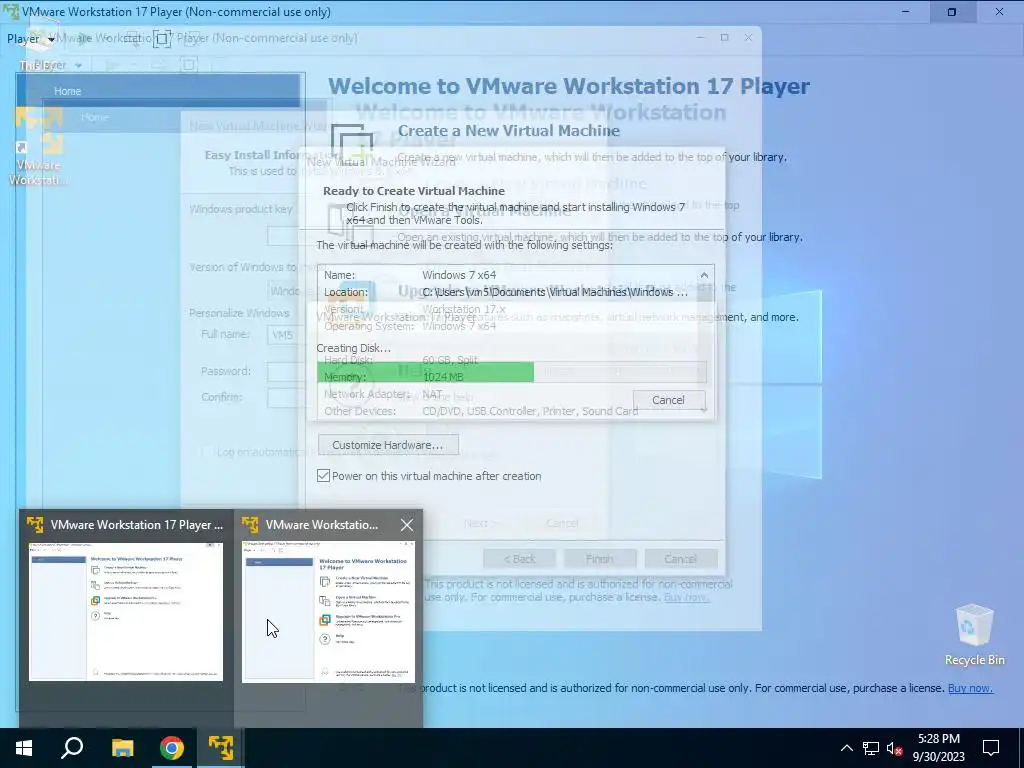Toggle Power on this virtual machine after creation
The height and width of the screenshot is (768, 1024).
click(x=323, y=475)
